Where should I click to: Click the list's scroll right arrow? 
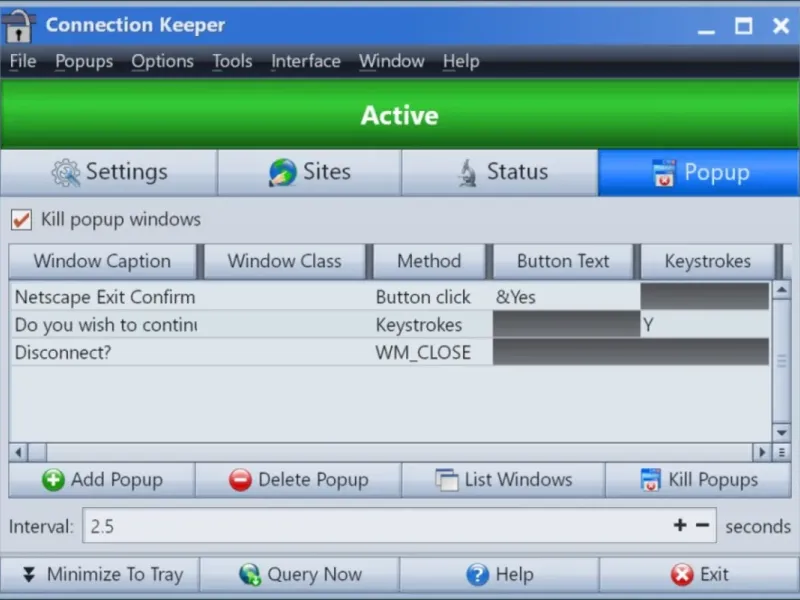pos(762,452)
